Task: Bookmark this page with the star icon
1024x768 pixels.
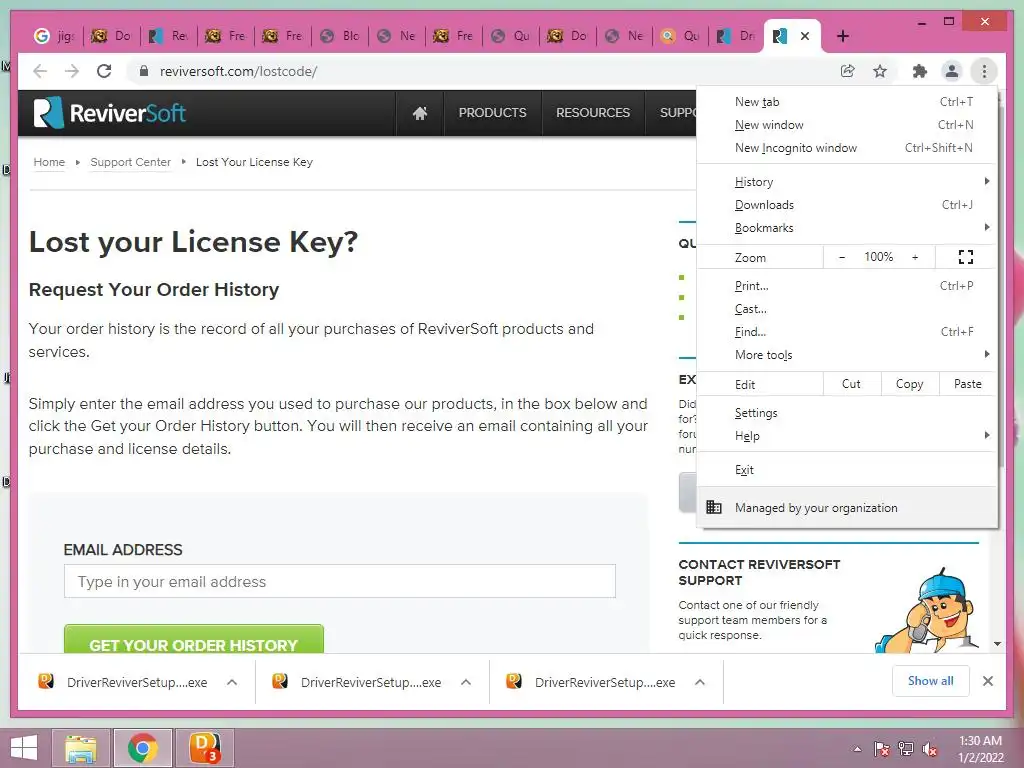Action: coord(880,71)
